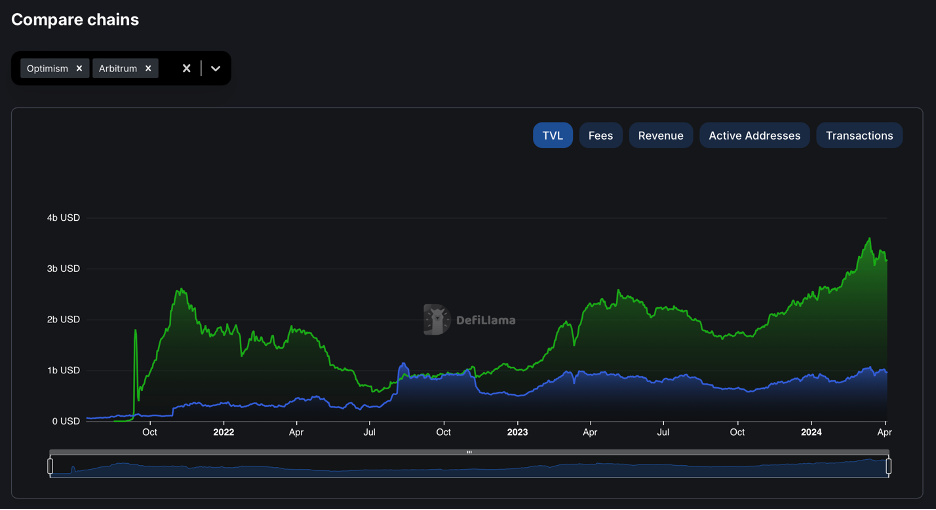The height and width of the screenshot is (510, 936).
Task: Toggle the Fees metric
Action: (600, 136)
